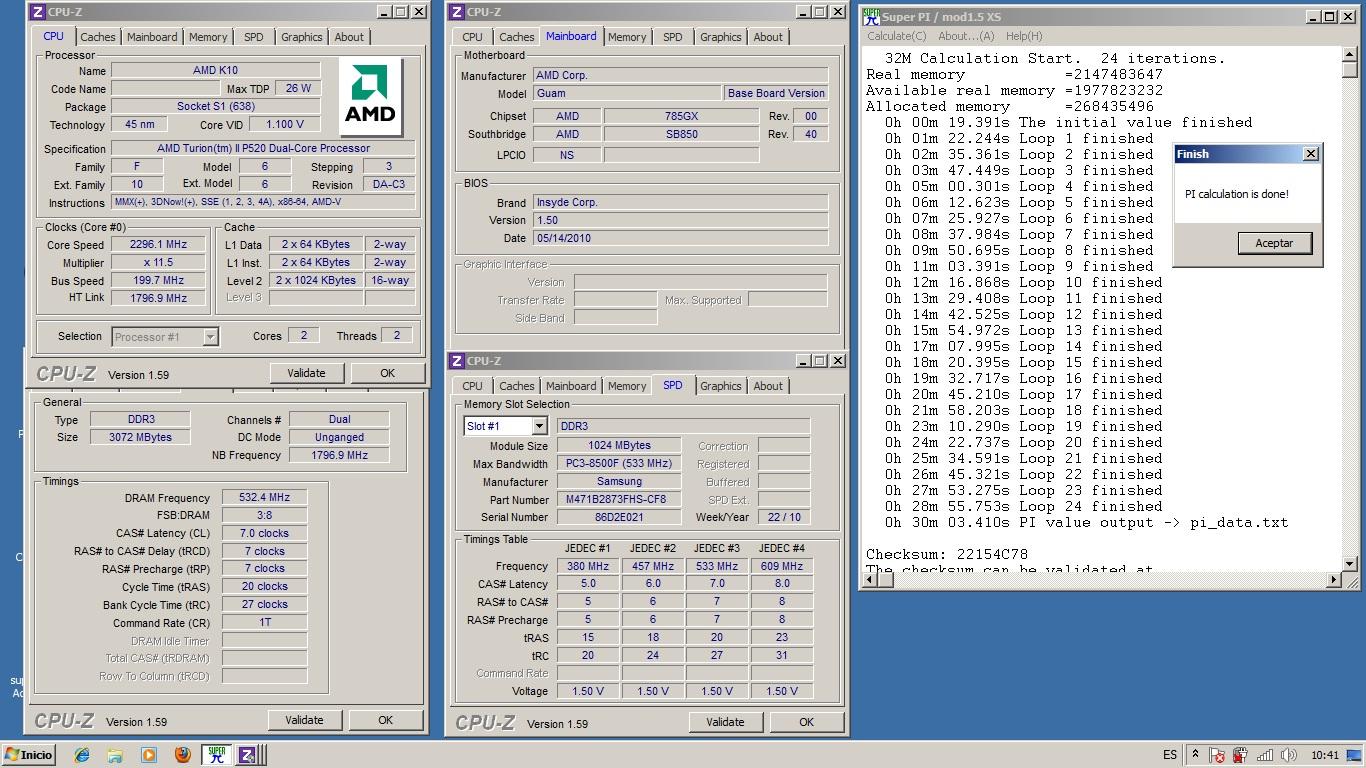The width and height of the screenshot is (1366, 768).
Task: Click Aceptar in the Finish dialog
Action: pos(1274,243)
